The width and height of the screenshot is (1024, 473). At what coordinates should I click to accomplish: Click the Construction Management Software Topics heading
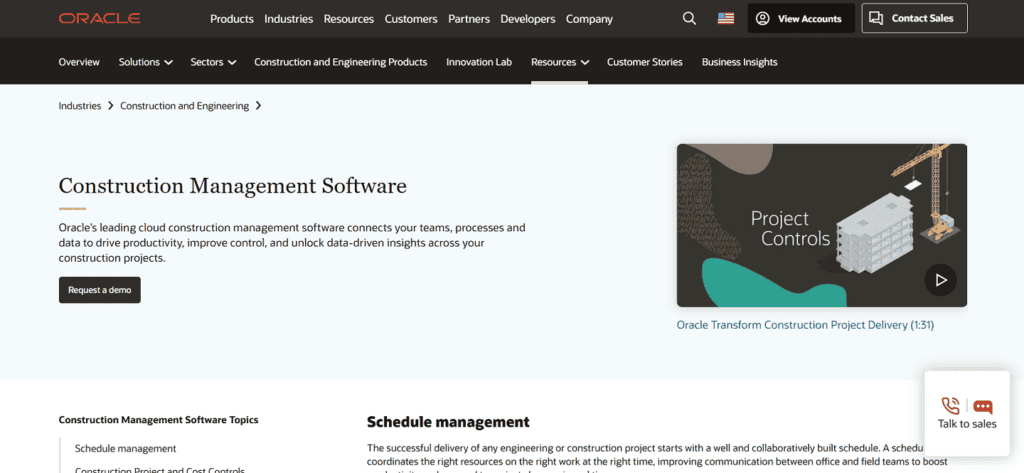(159, 420)
